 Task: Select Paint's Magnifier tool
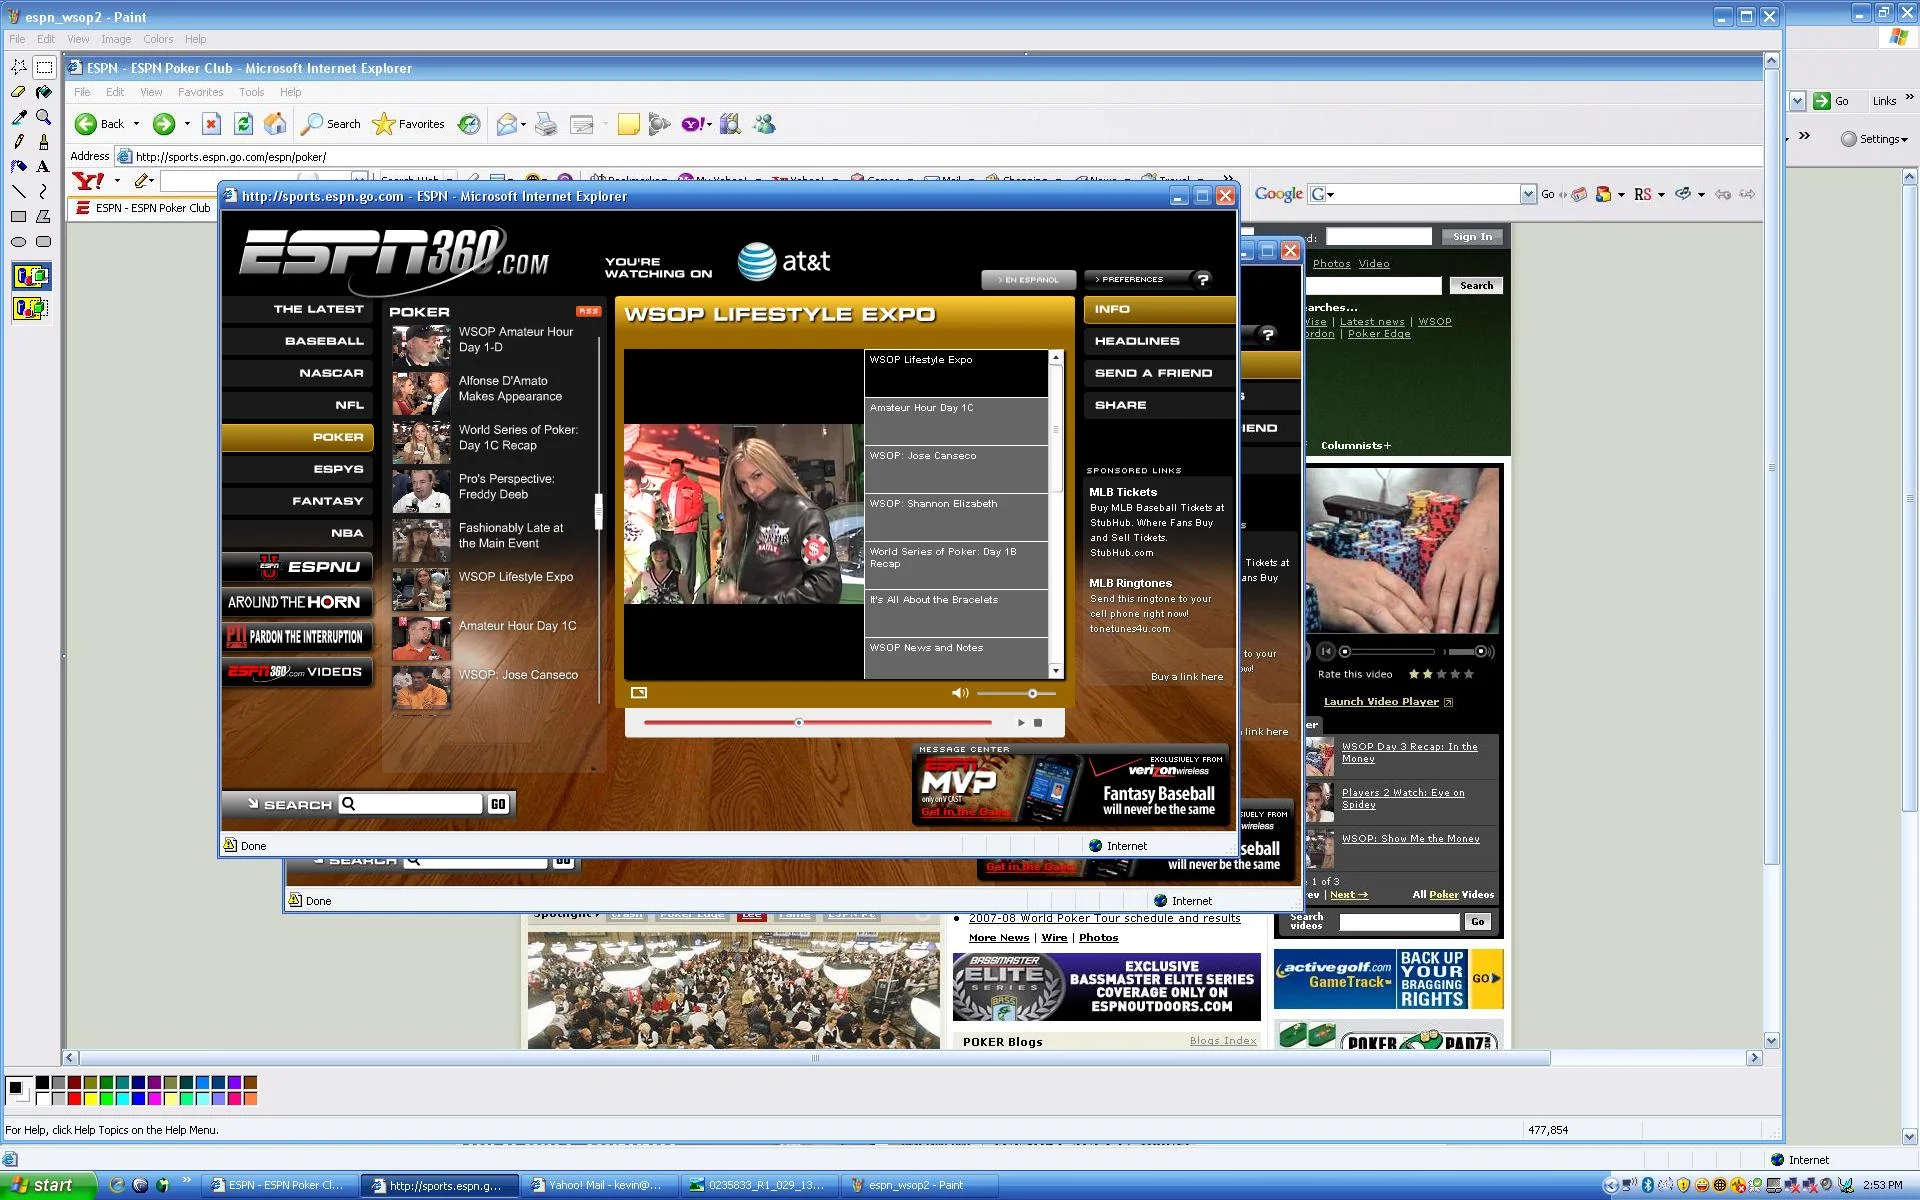(x=42, y=117)
